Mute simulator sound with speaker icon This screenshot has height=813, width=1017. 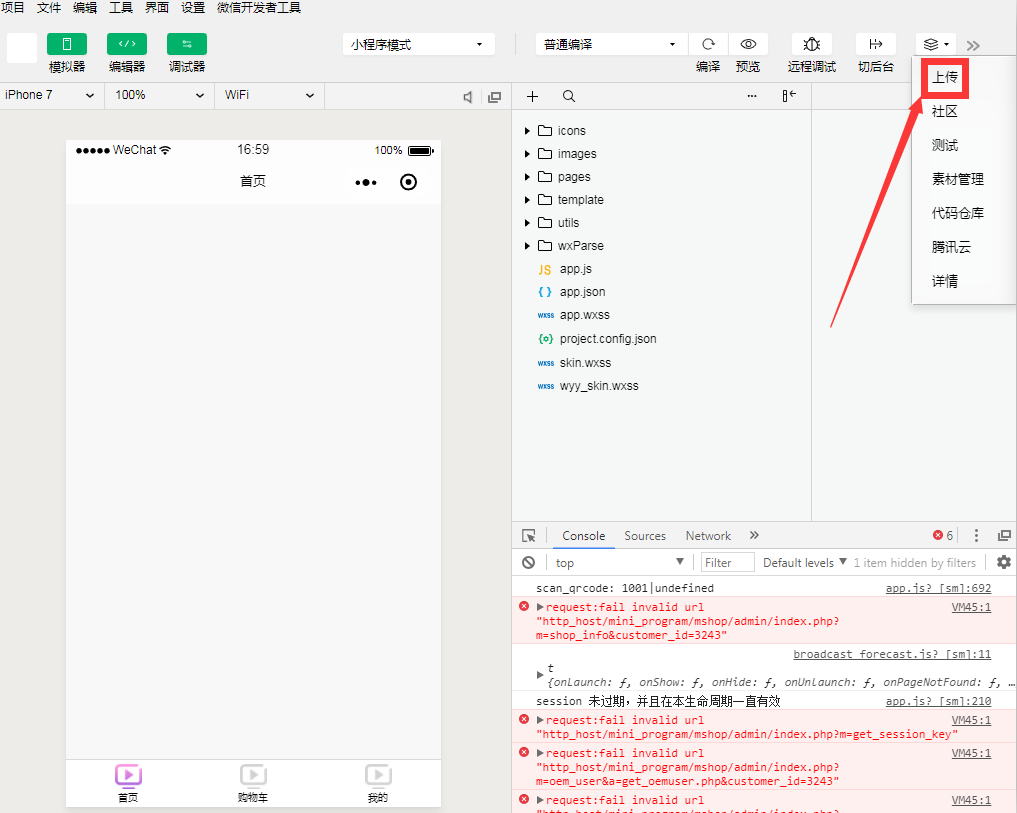pyautogui.click(x=467, y=97)
